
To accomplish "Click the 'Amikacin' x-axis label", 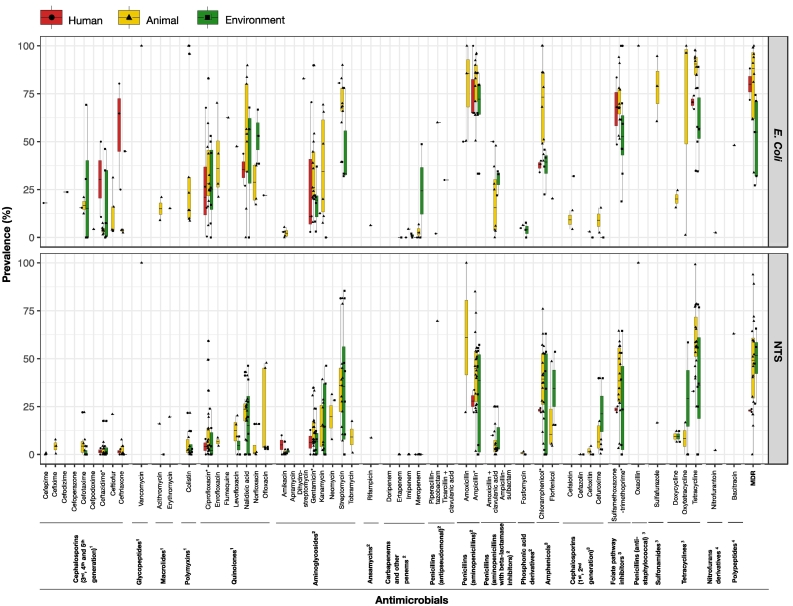I will click(x=284, y=484).
